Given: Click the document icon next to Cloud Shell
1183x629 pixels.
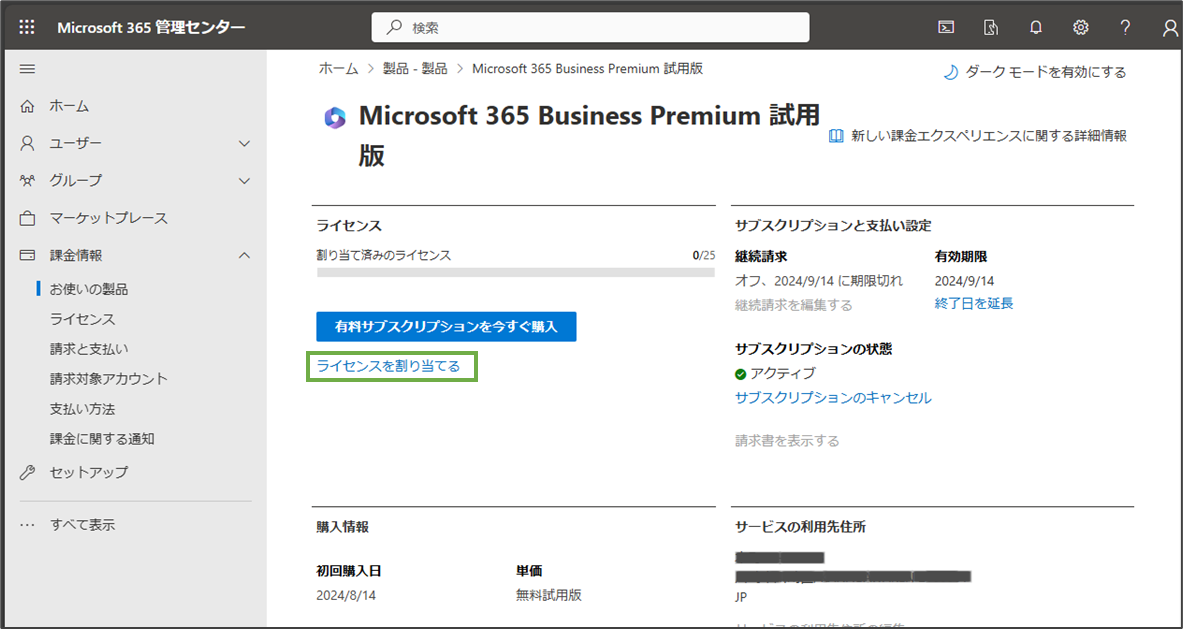Looking at the screenshot, I should 991,28.
